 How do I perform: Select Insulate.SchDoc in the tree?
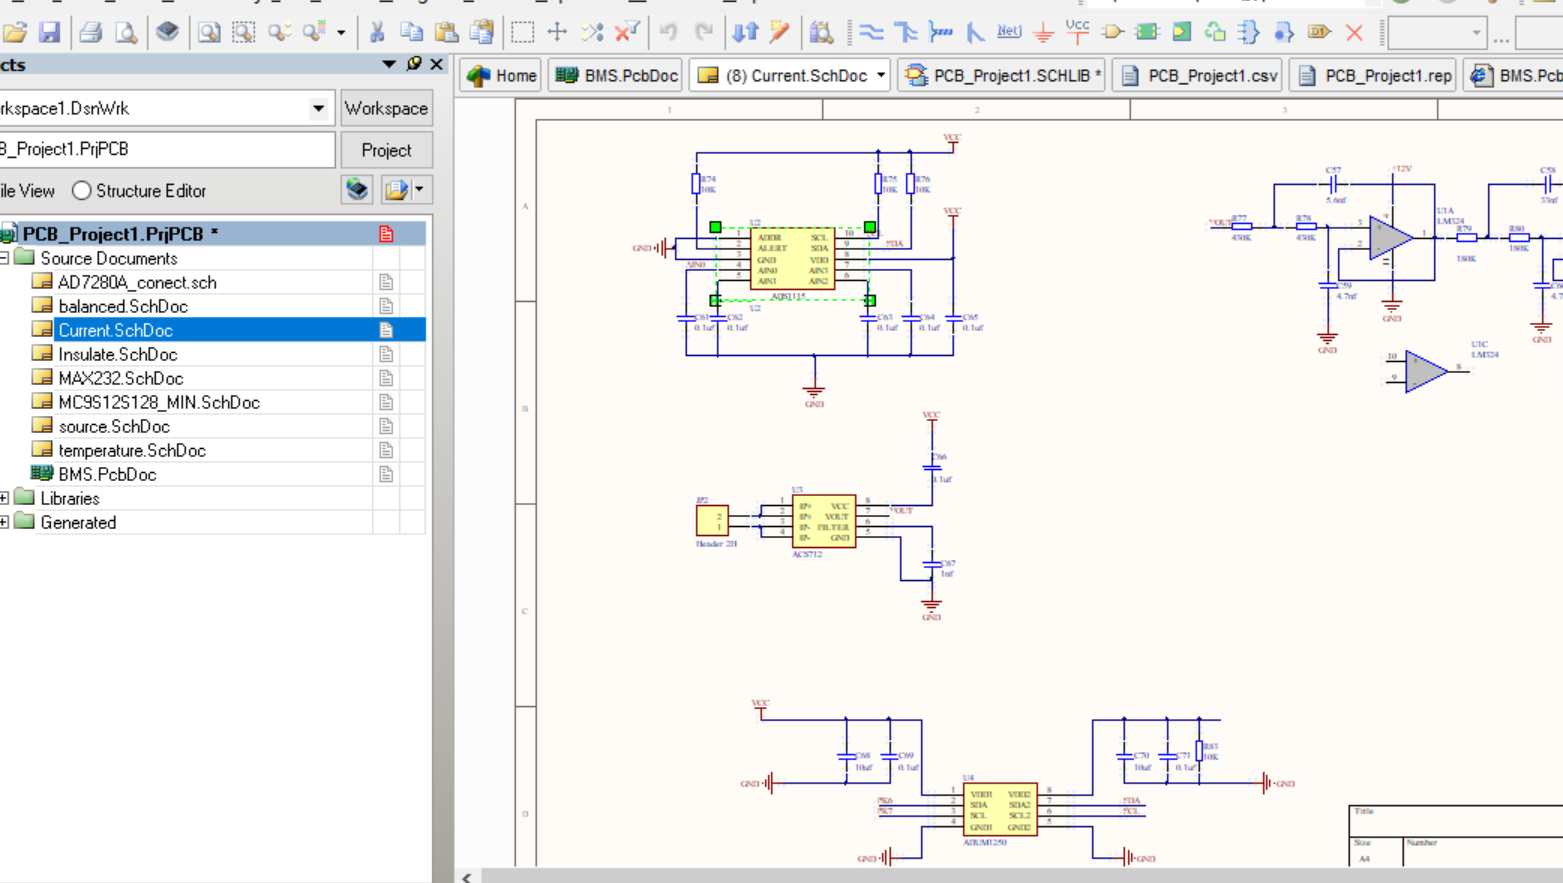117,354
